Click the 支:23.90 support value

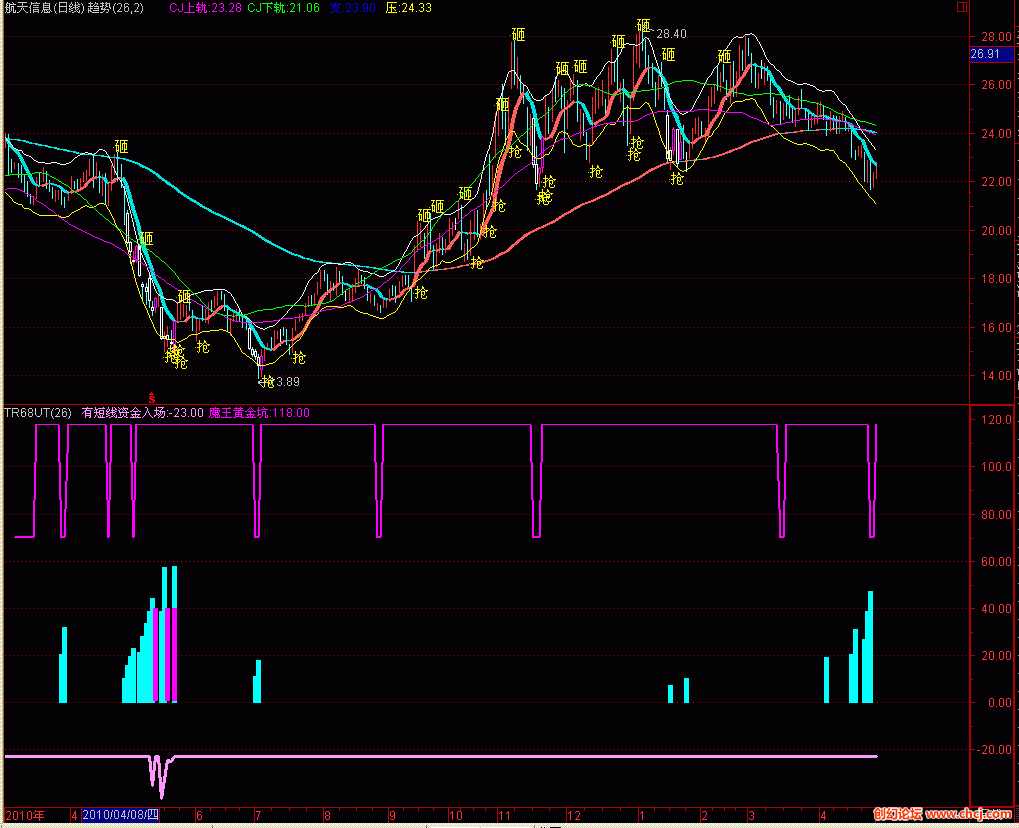pyautogui.click(x=352, y=8)
